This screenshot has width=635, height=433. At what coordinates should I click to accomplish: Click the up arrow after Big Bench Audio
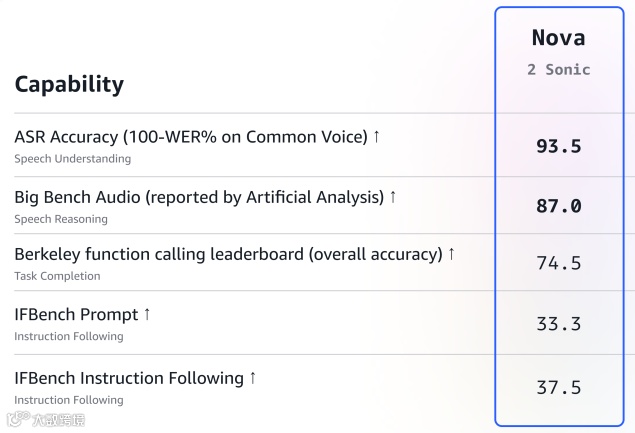pyautogui.click(x=393, y=197)
